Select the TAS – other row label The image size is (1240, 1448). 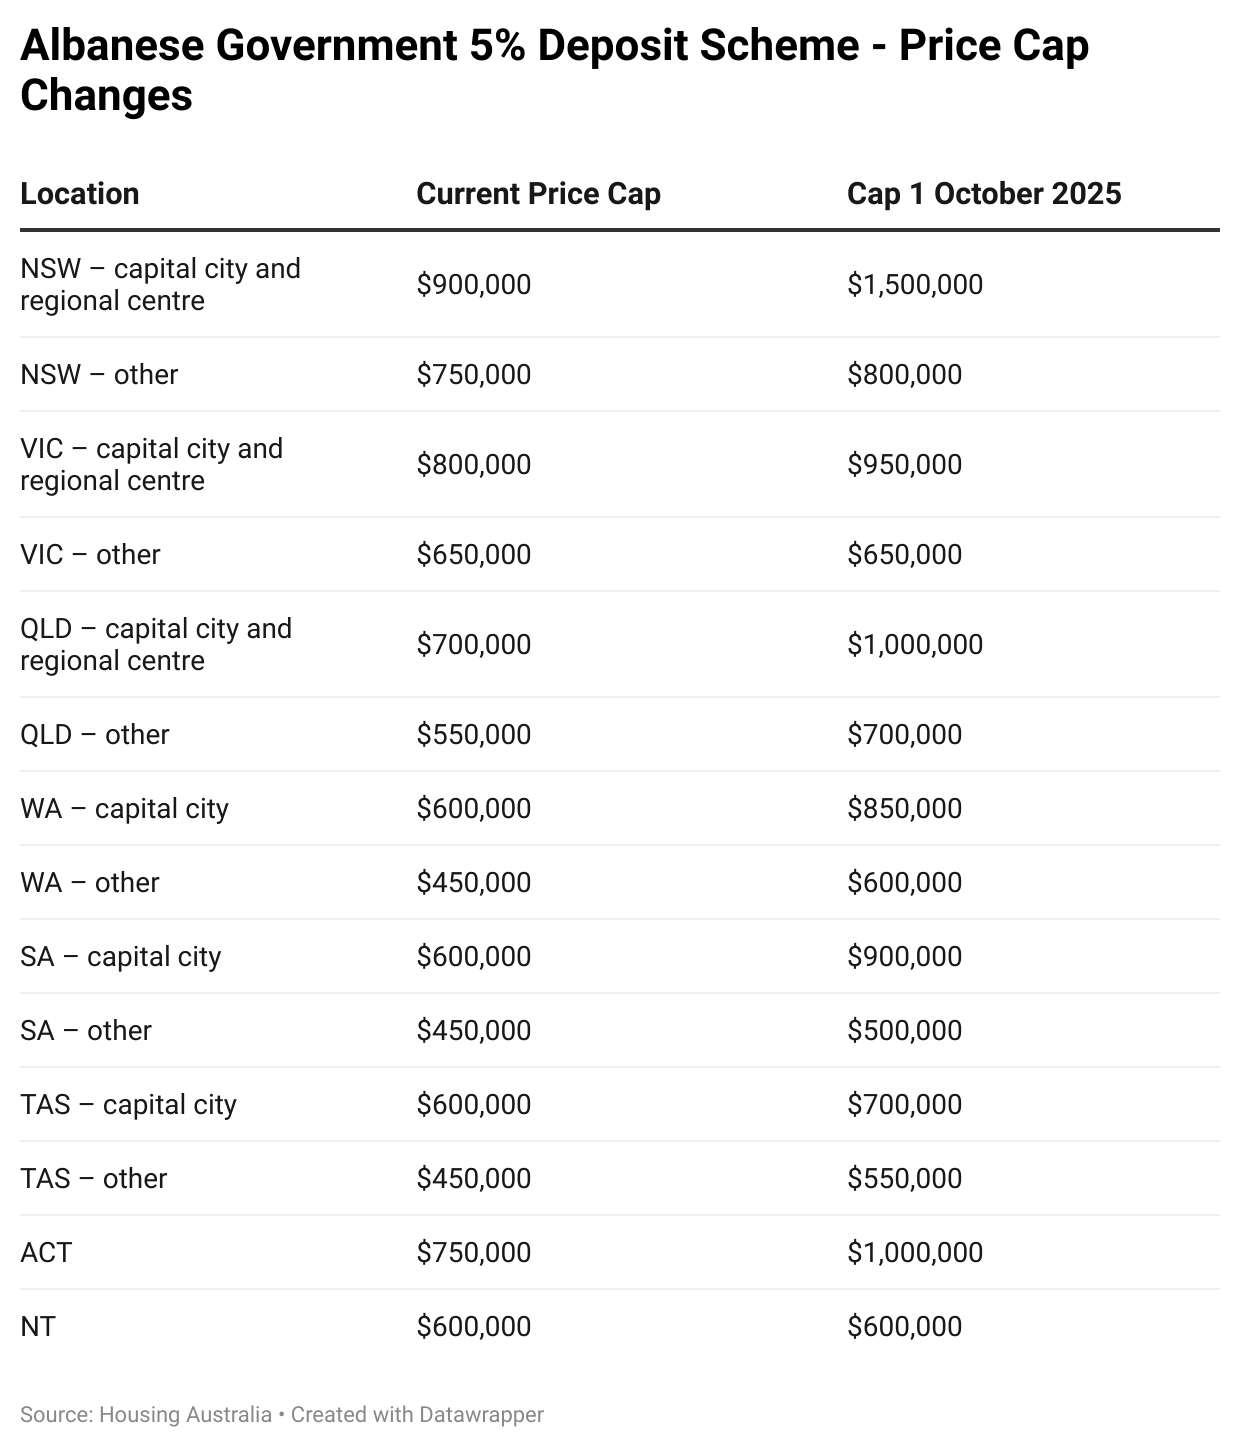click(93, 1179)
